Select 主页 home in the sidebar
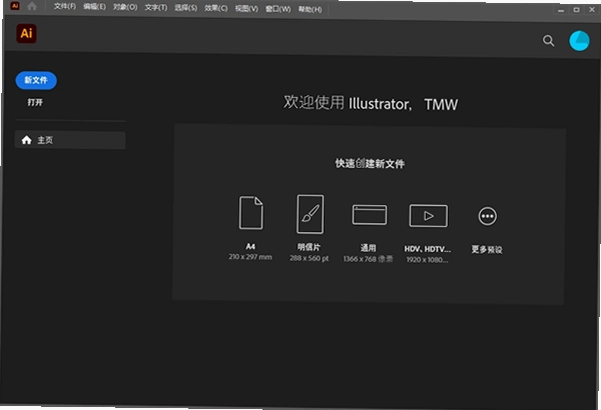Viewport: 601px width, 410px height. [x=70, y=140]
